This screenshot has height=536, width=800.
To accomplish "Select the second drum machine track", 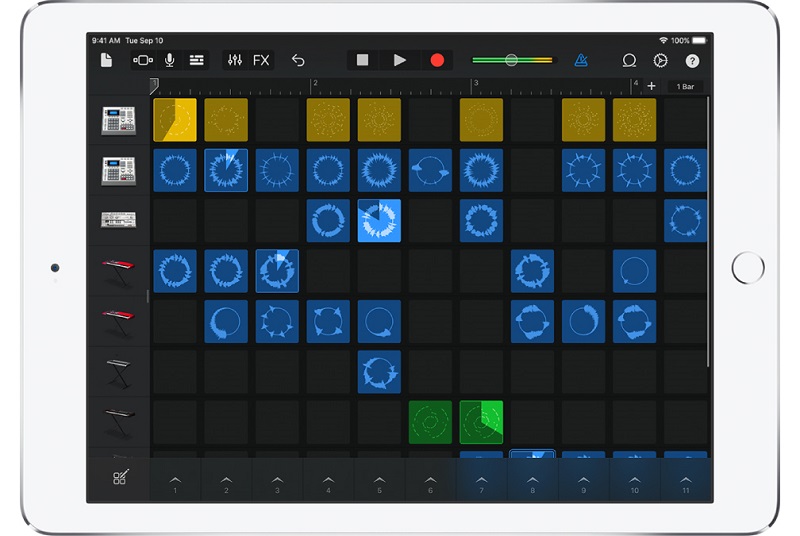I will (118, 171).
